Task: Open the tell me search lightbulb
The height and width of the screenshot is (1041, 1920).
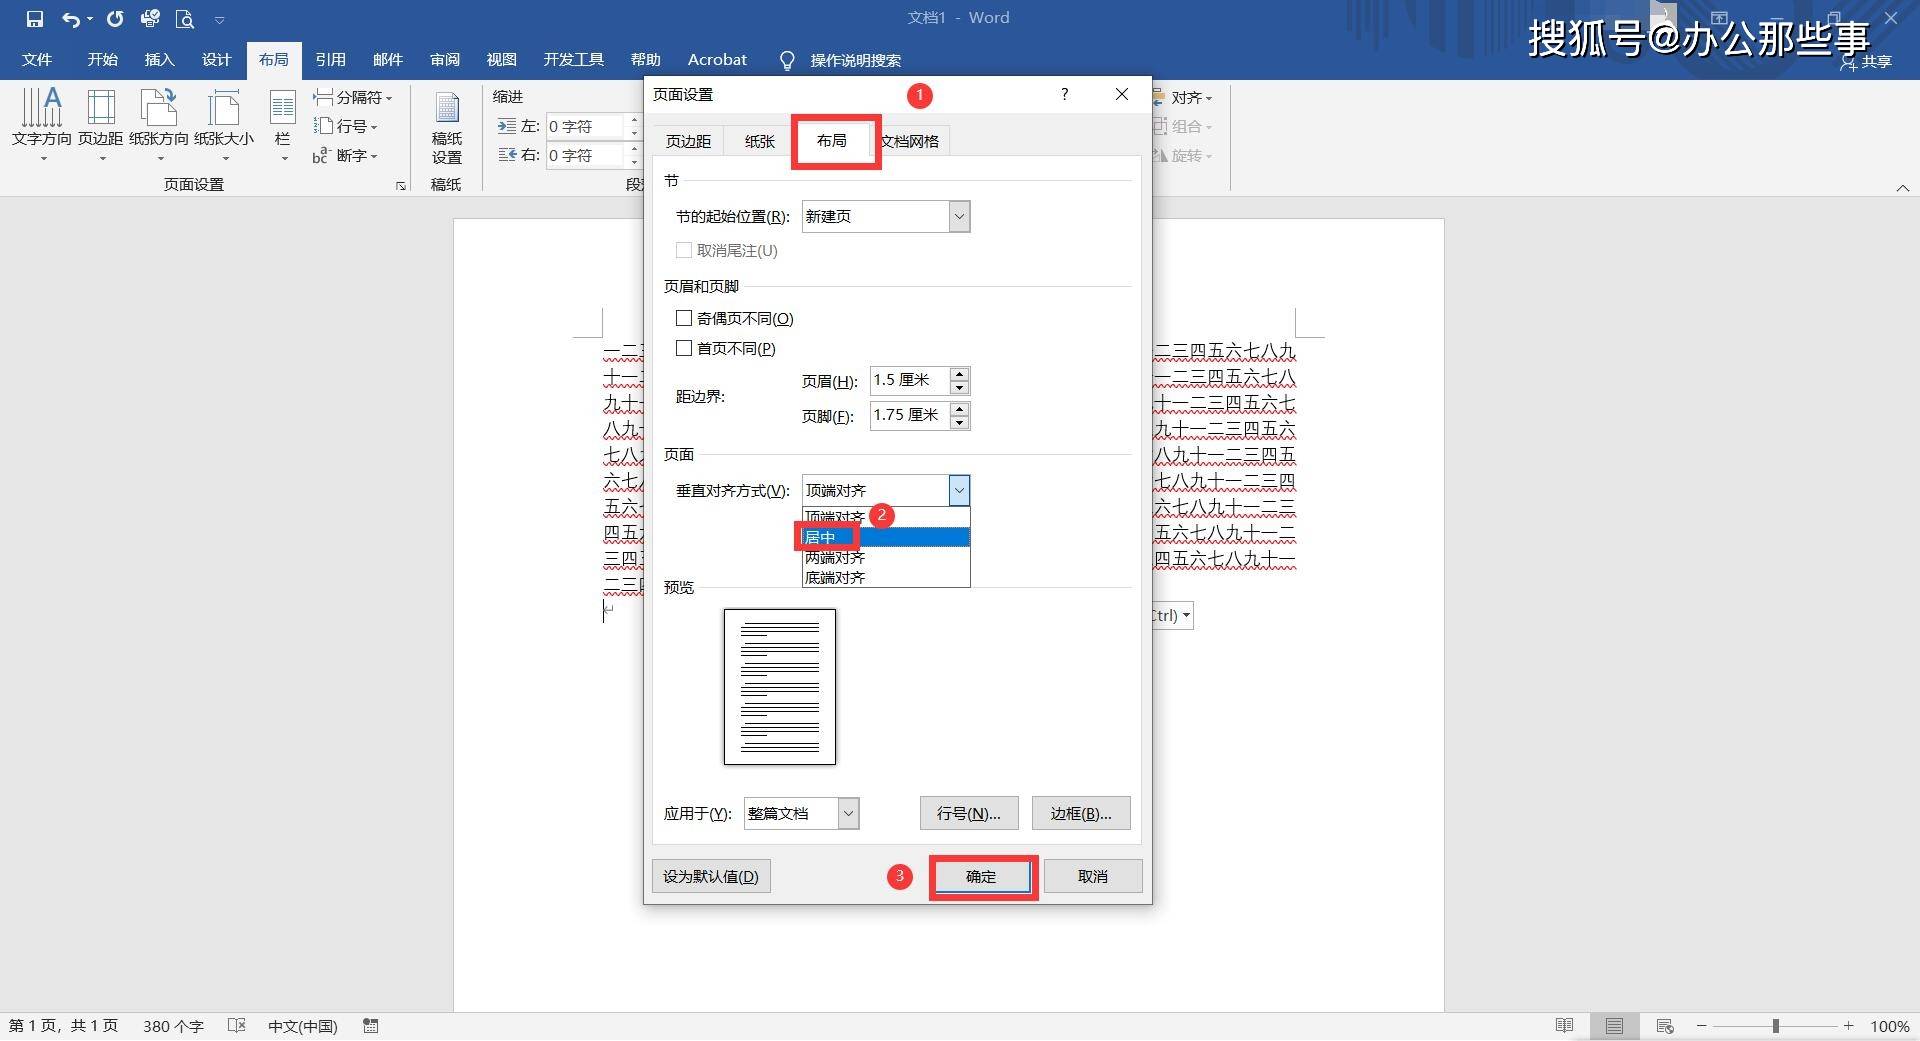Action: pyautogui.click(x=787, y=60)
